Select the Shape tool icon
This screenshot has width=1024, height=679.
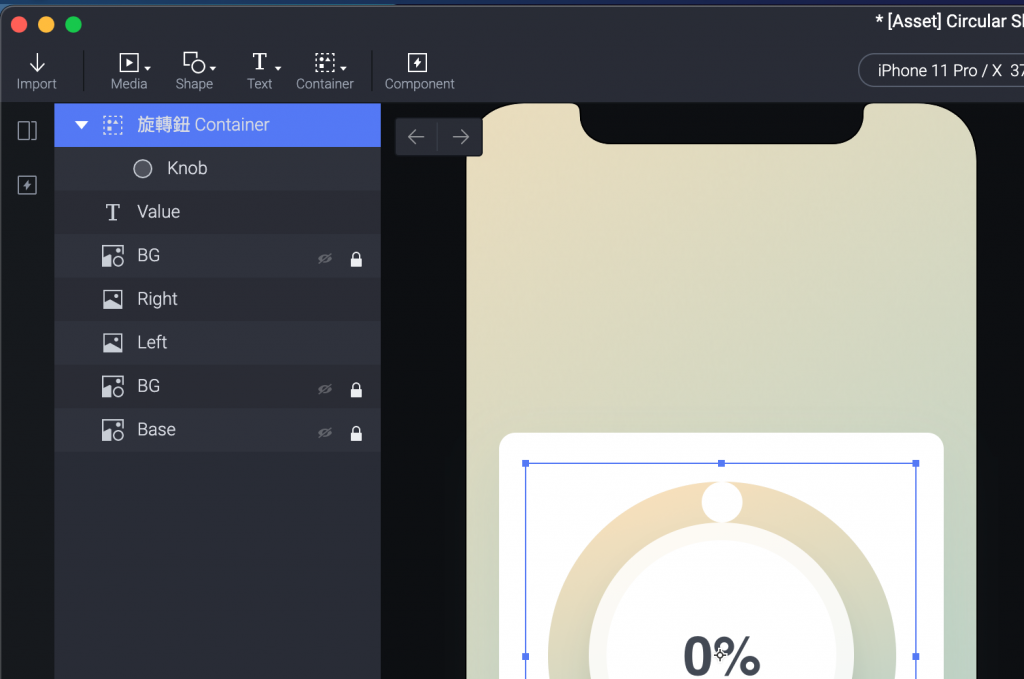coord(194,63)
